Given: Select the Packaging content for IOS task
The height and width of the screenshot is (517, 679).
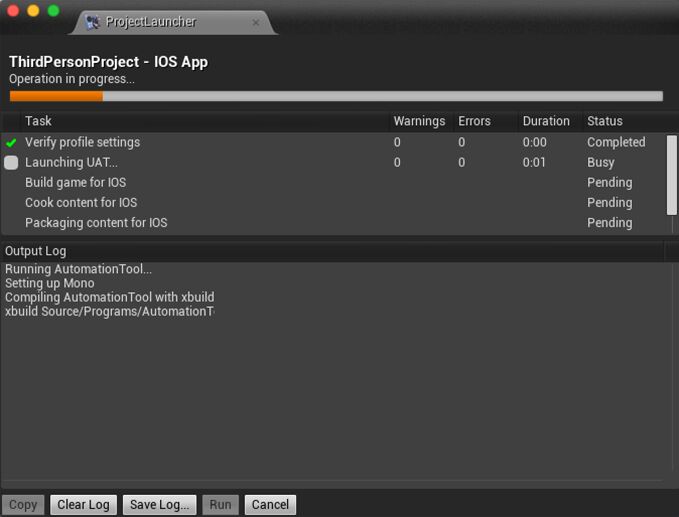Looking at the screenshot, I should 333,223.
